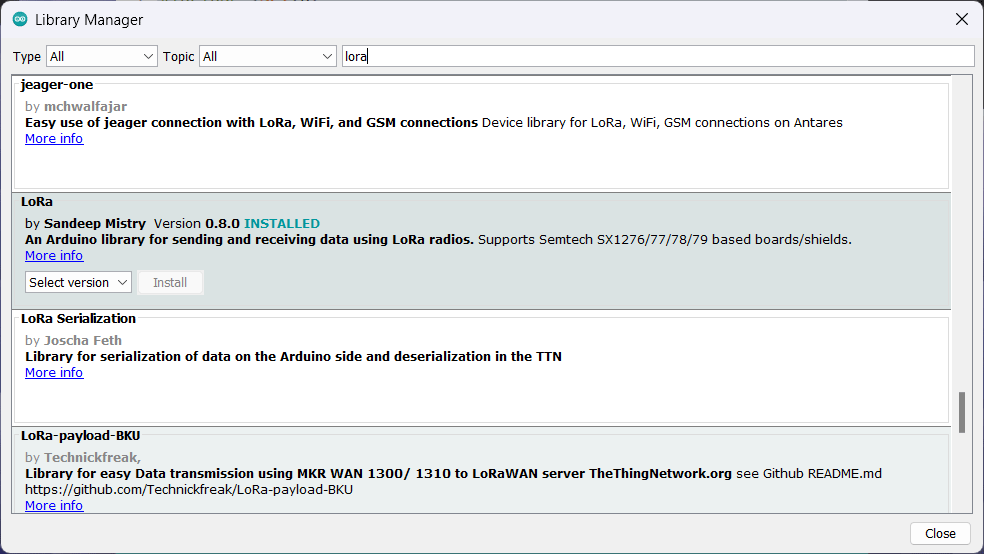Click the Library Manager window title
984x554 pixels.
[x=89, y=20]
